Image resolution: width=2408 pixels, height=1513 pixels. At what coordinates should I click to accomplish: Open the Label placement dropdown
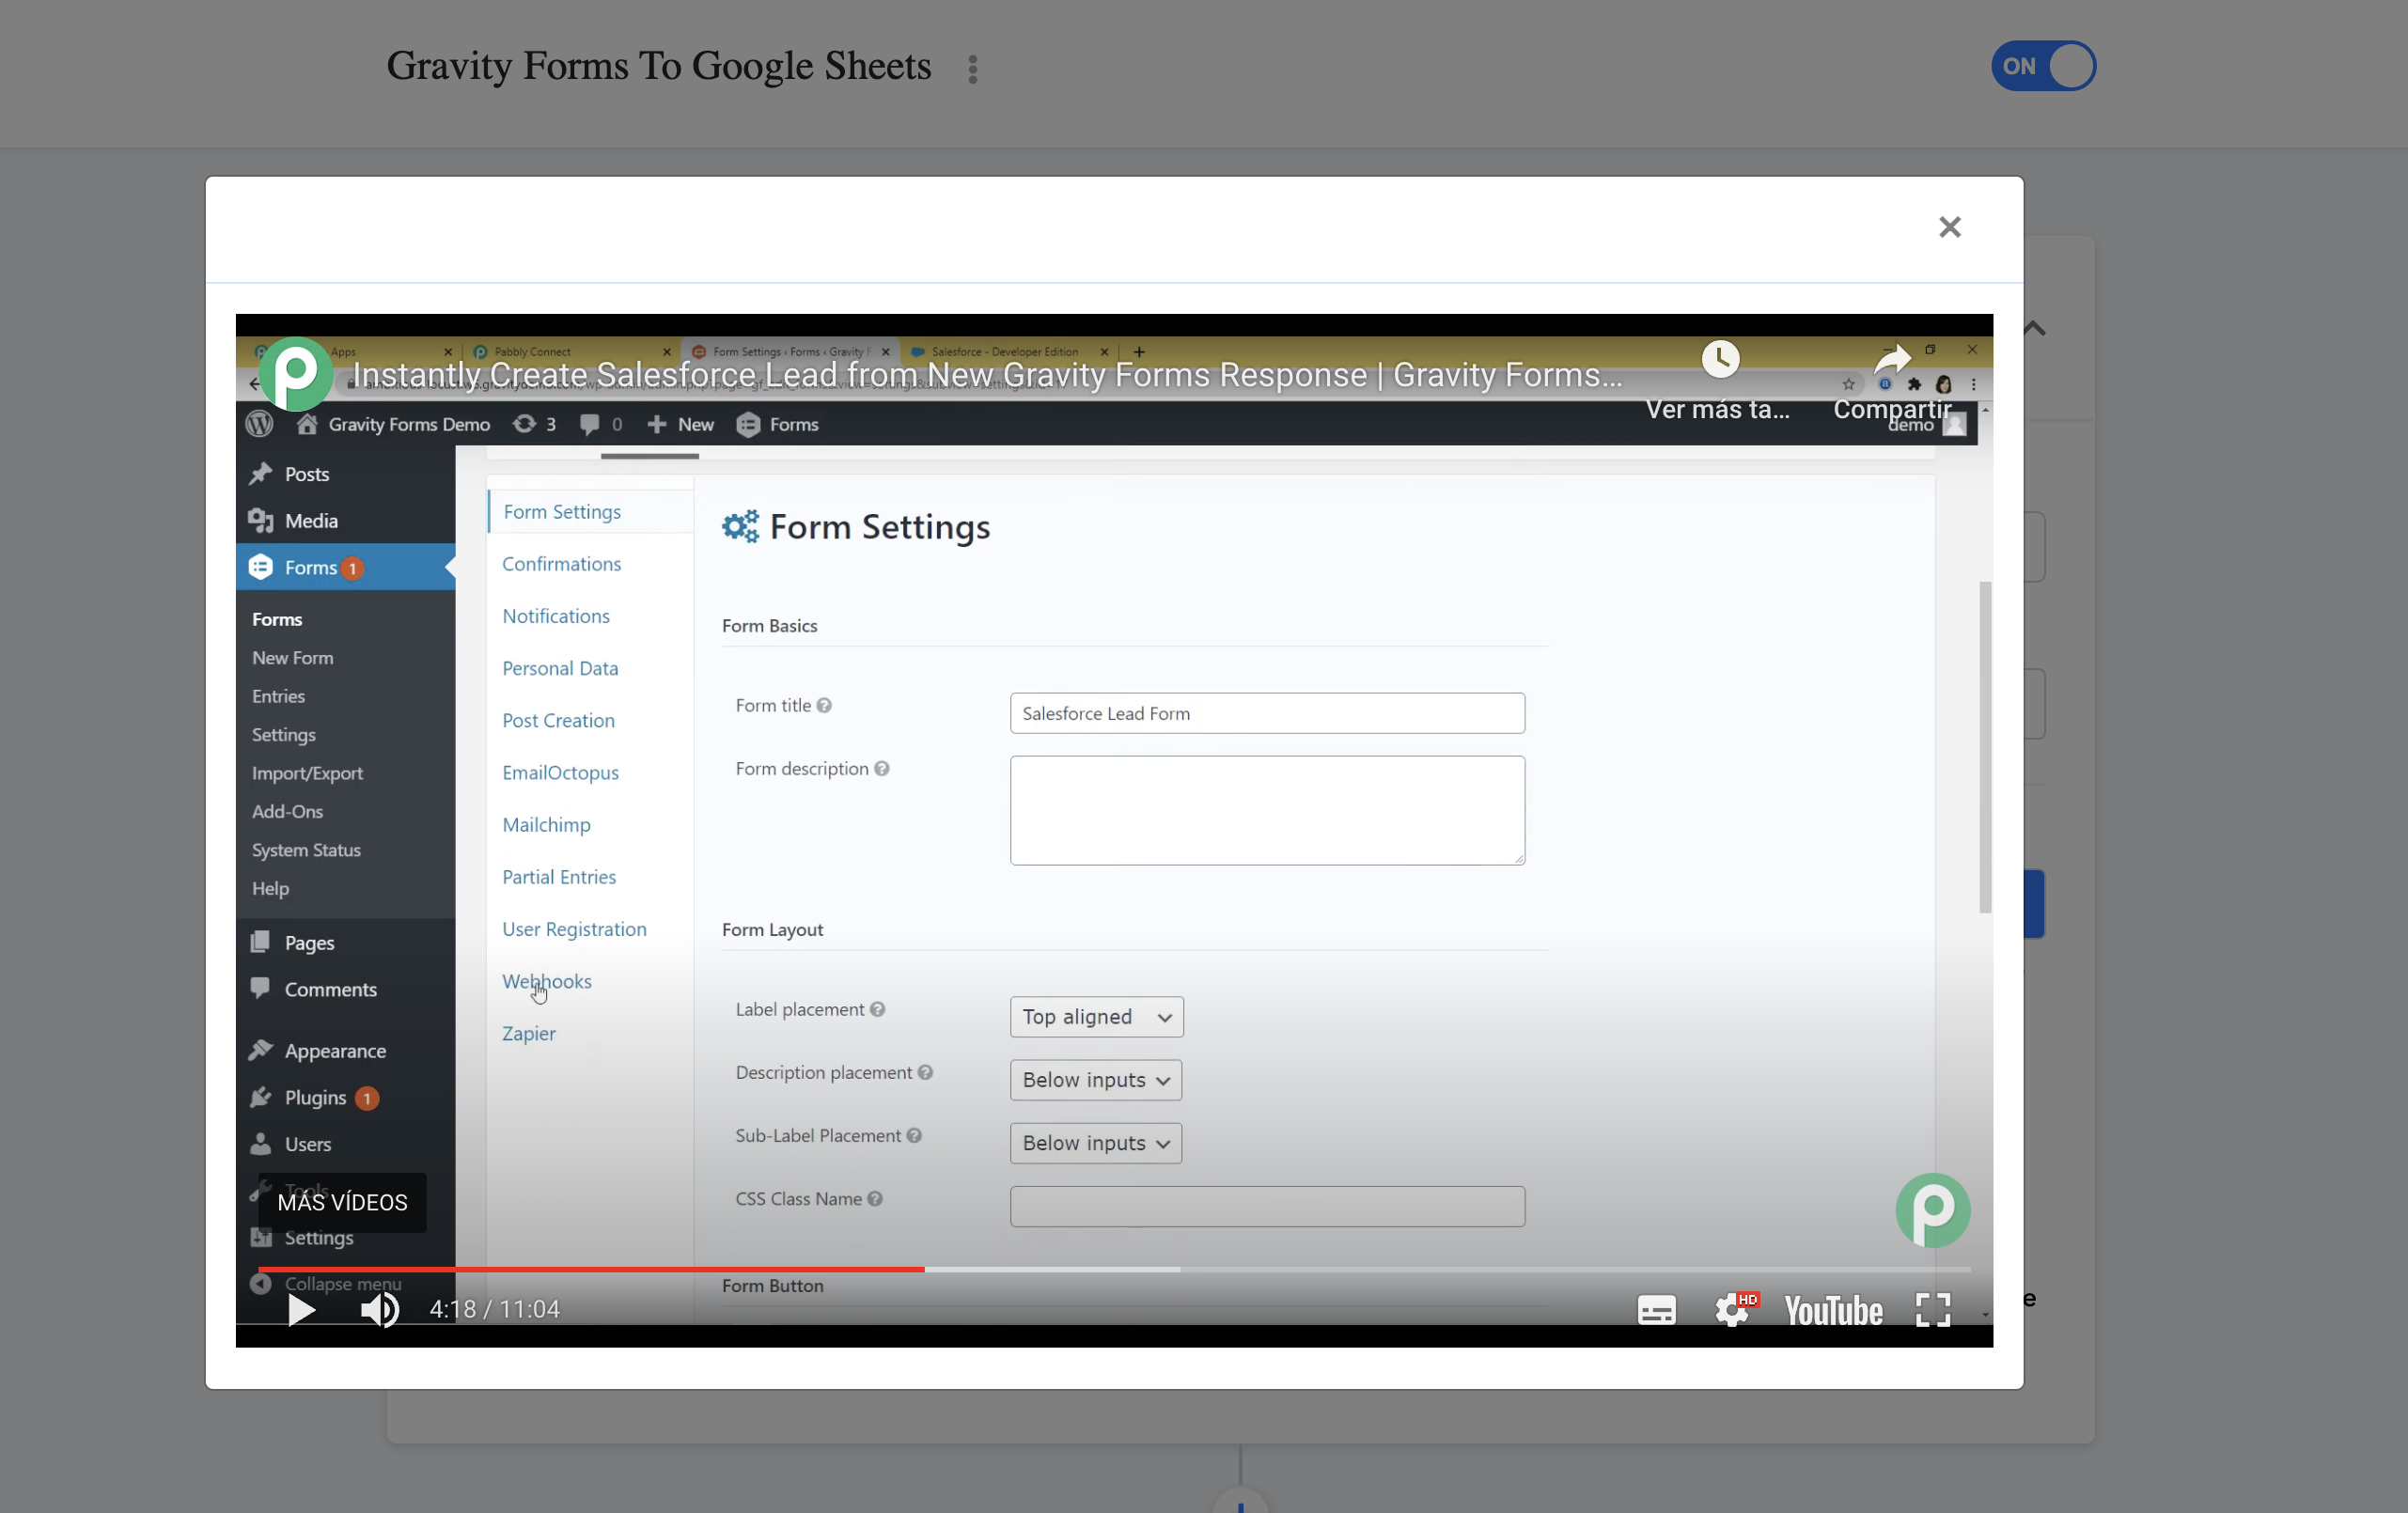tap(1096, 1017)
